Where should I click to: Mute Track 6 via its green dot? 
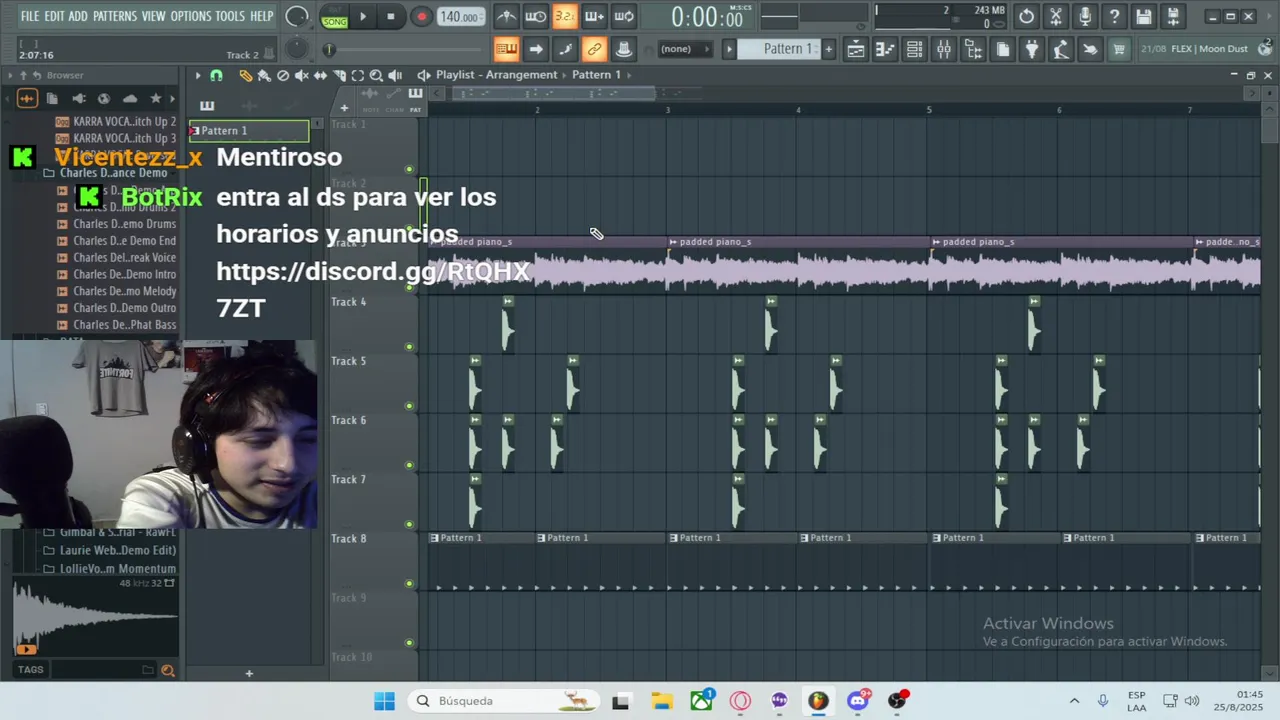409,465
